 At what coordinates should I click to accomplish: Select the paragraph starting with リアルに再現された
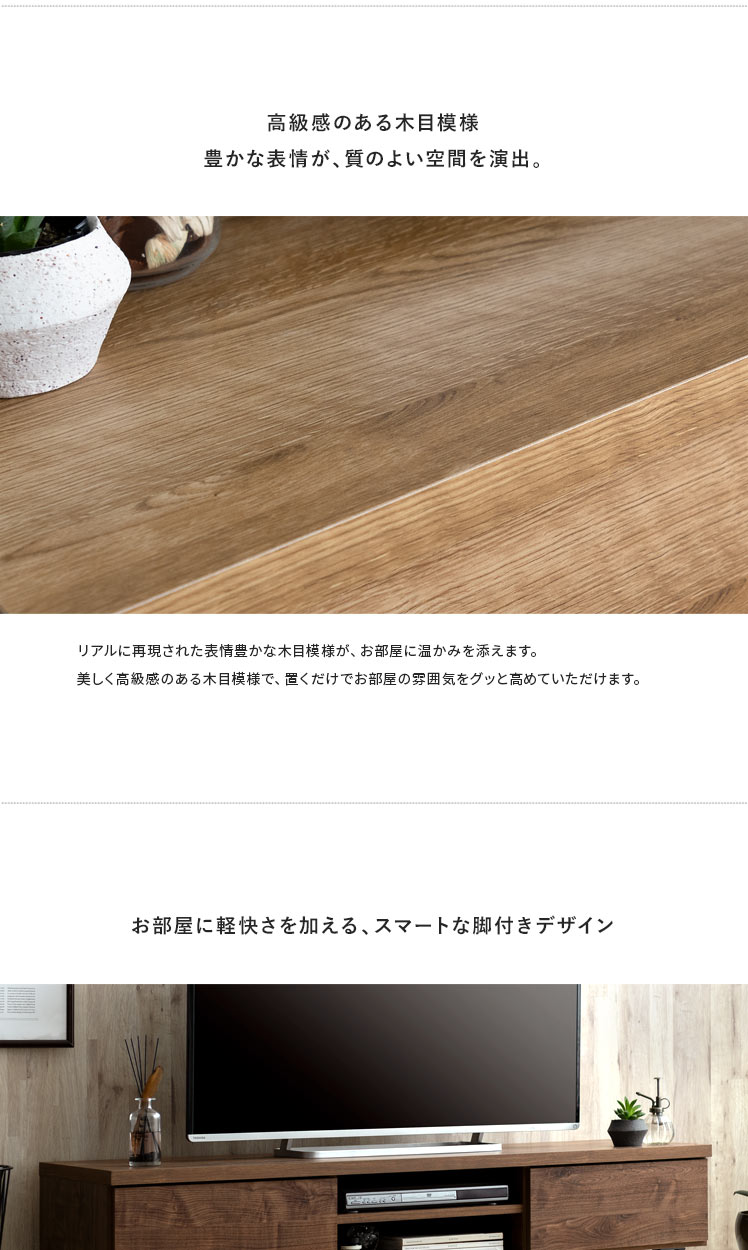click(308, 651)
